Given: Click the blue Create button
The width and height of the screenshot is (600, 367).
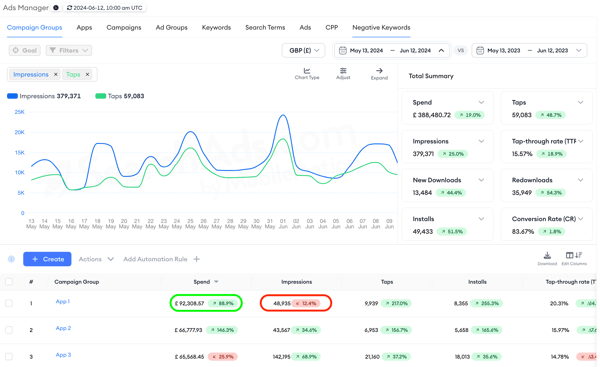Looking at the screenshot, I should tap(47, 259).
